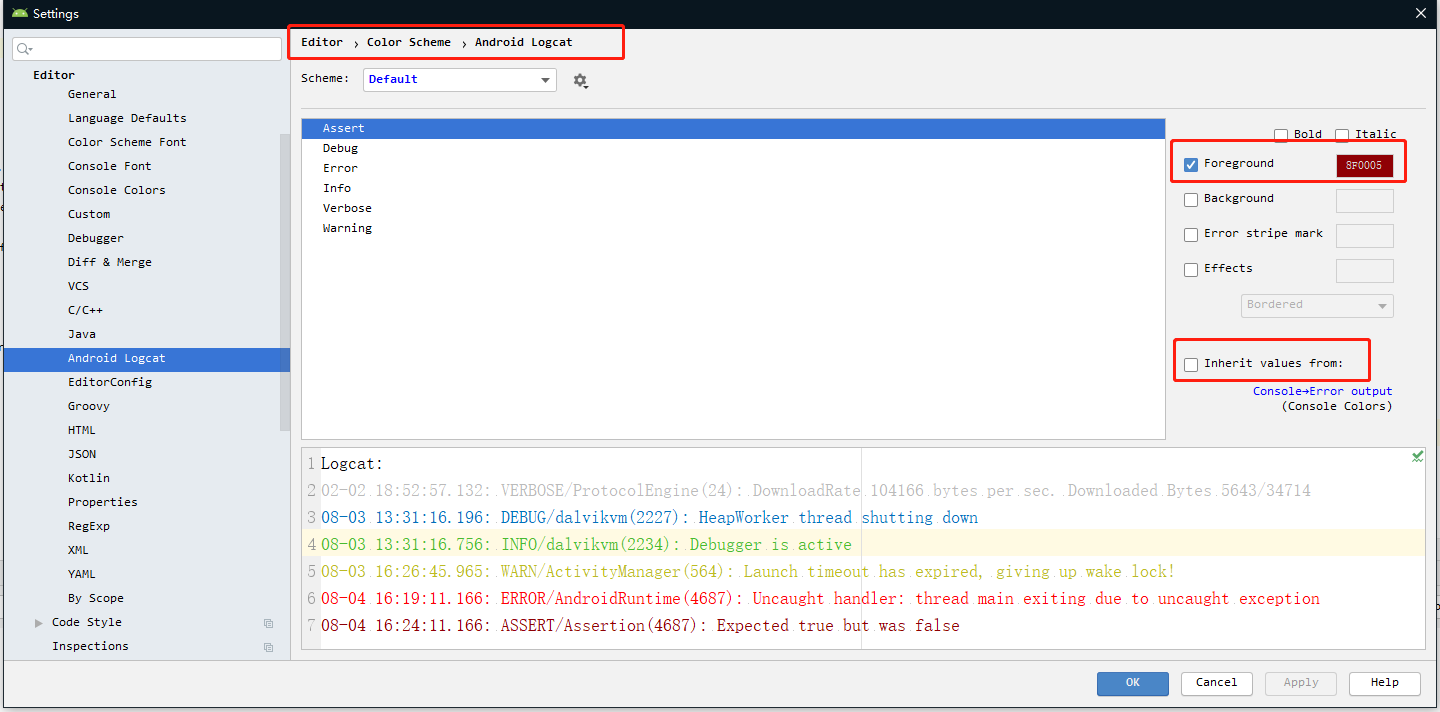Select JSON in the settings tree
1440x712 pixels.
point(82,454)
